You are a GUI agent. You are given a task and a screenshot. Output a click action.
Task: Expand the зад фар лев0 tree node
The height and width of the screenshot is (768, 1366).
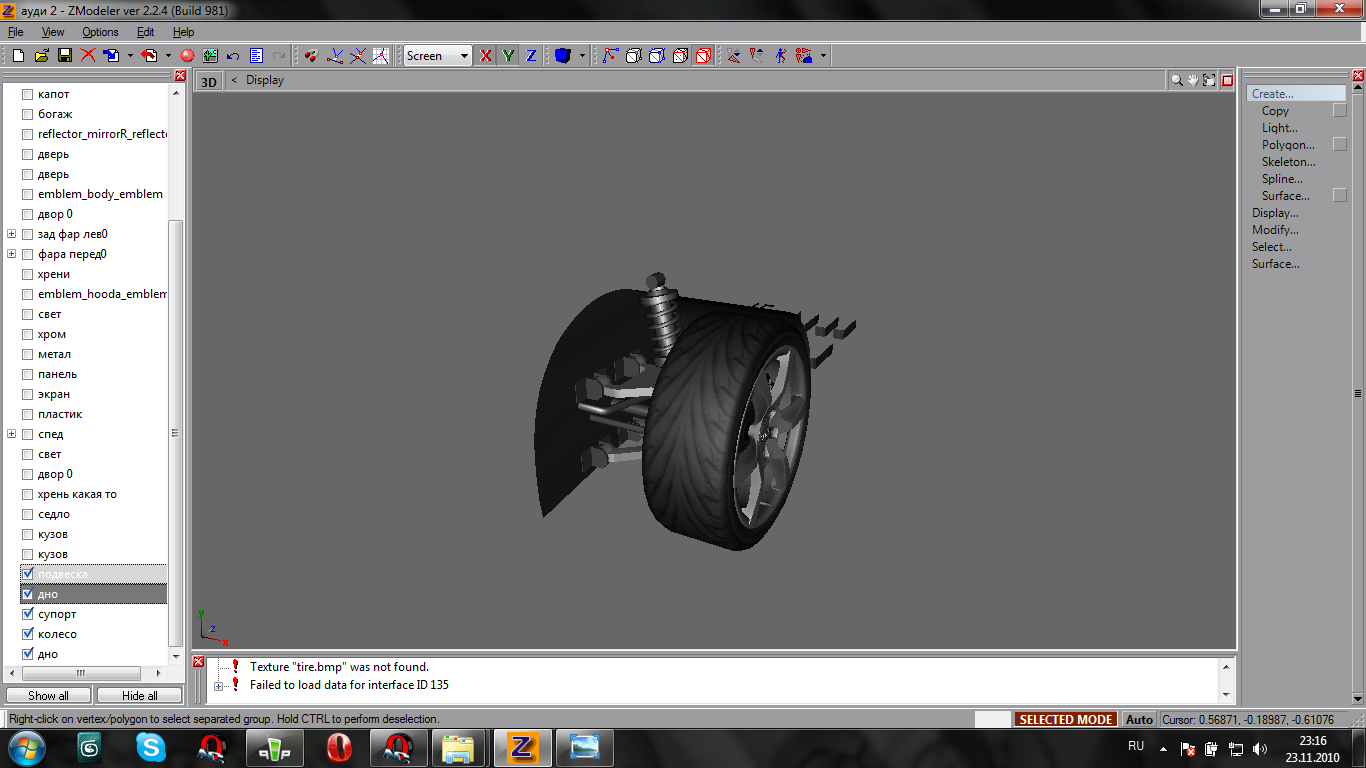point(12,234)
